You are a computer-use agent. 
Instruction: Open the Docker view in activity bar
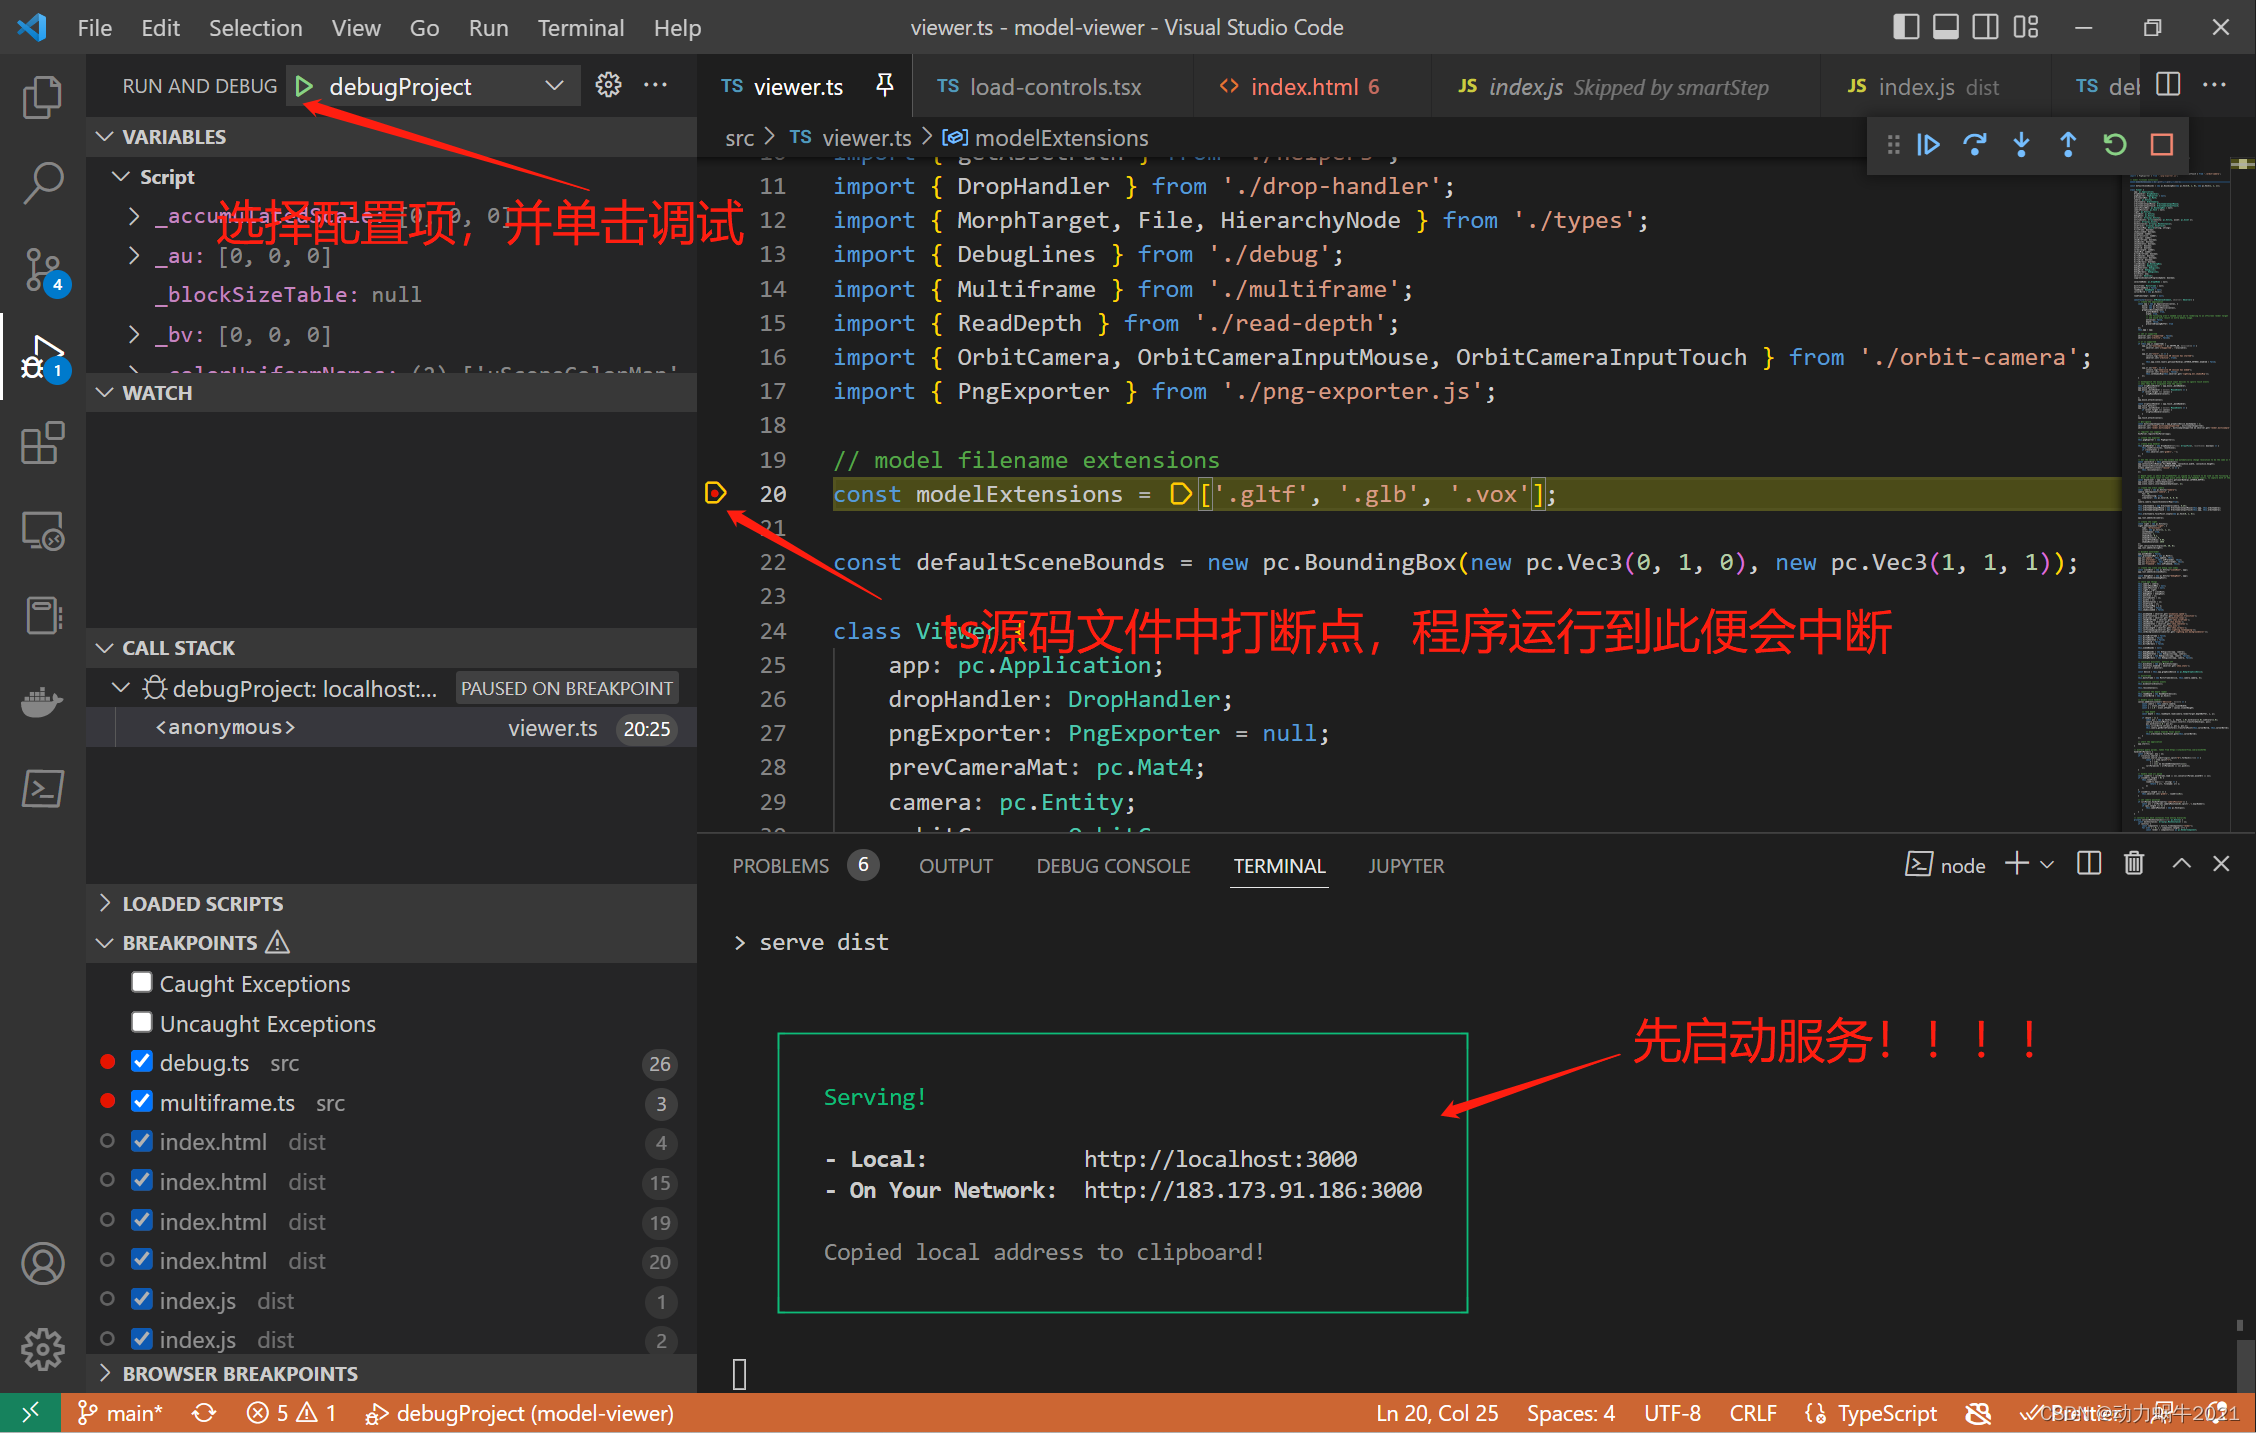(42, 702)
